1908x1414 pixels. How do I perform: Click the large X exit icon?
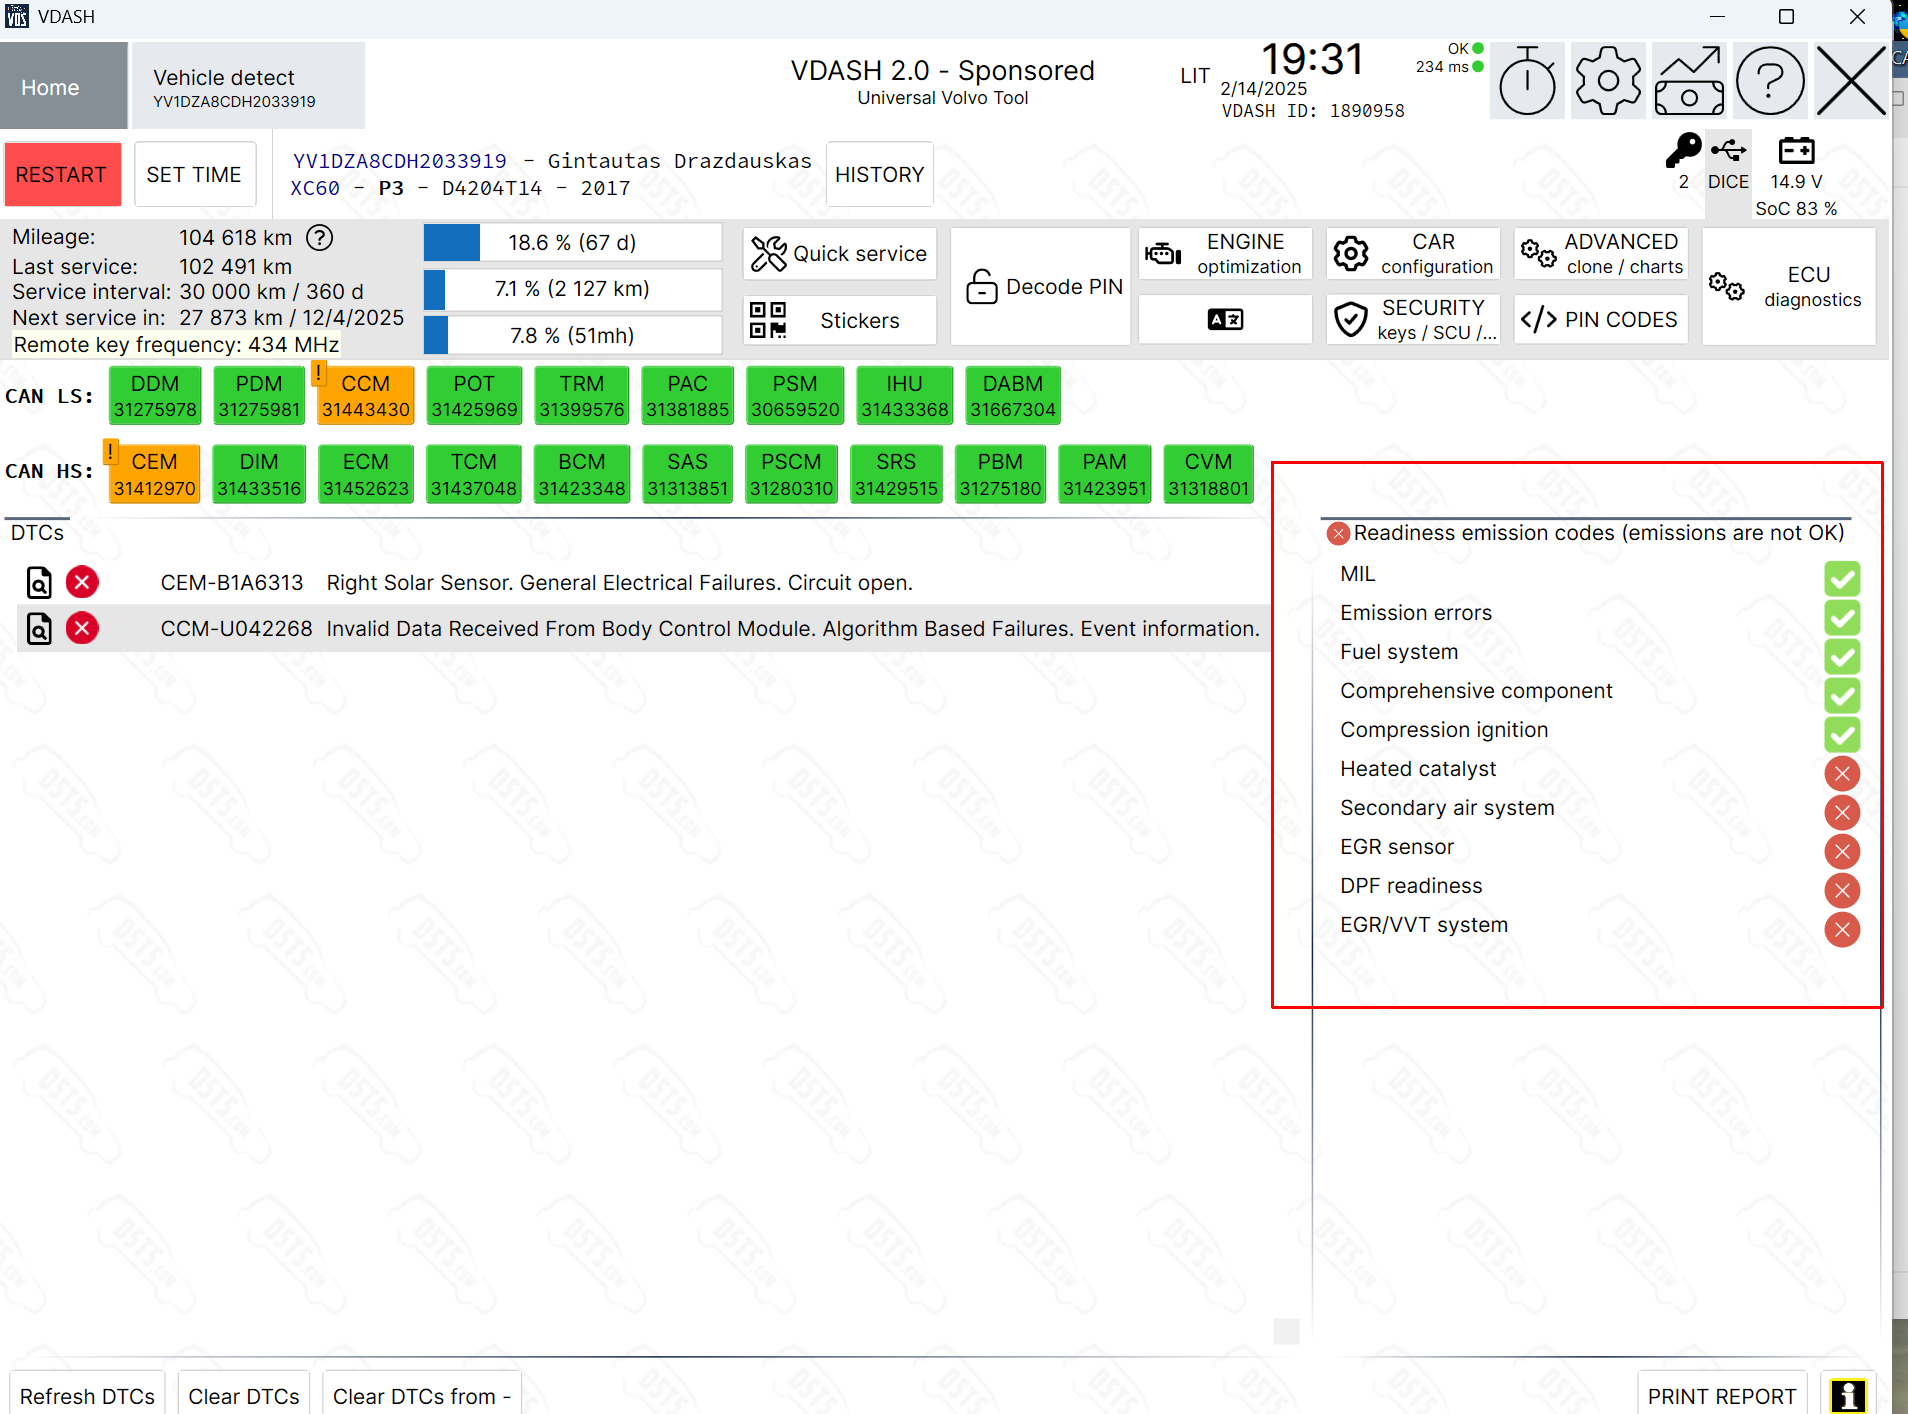pyautogui.click(x=1851, y=81)
